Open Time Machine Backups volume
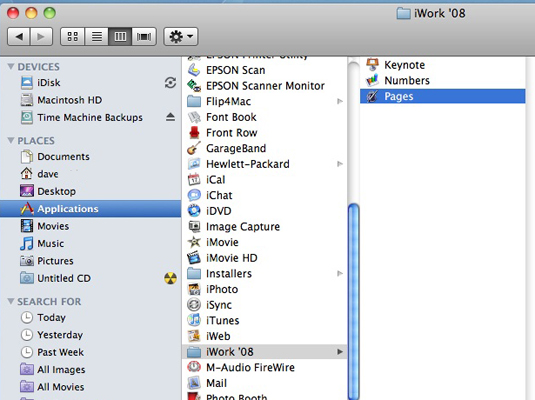 [x=90, y=117]
